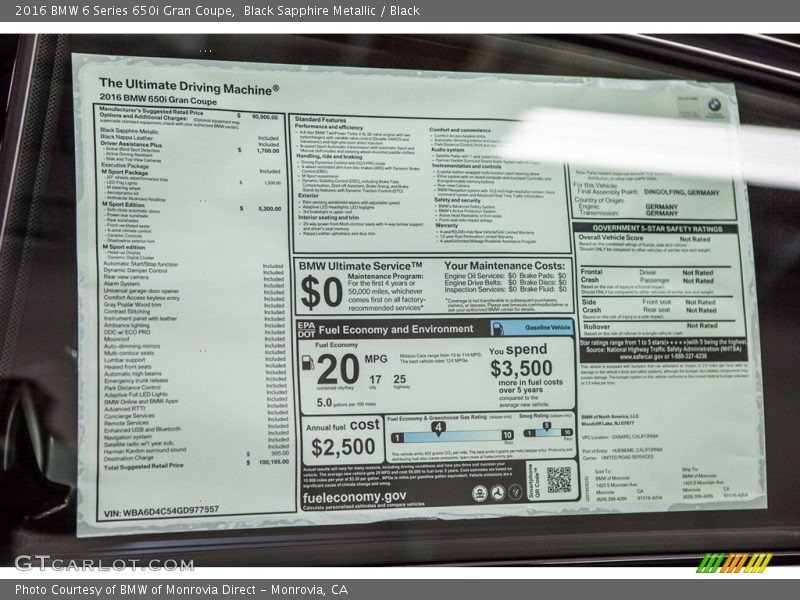Click the "17" city MPG value
The height and width of the screenshot is (600, 800).
point(375,380)
